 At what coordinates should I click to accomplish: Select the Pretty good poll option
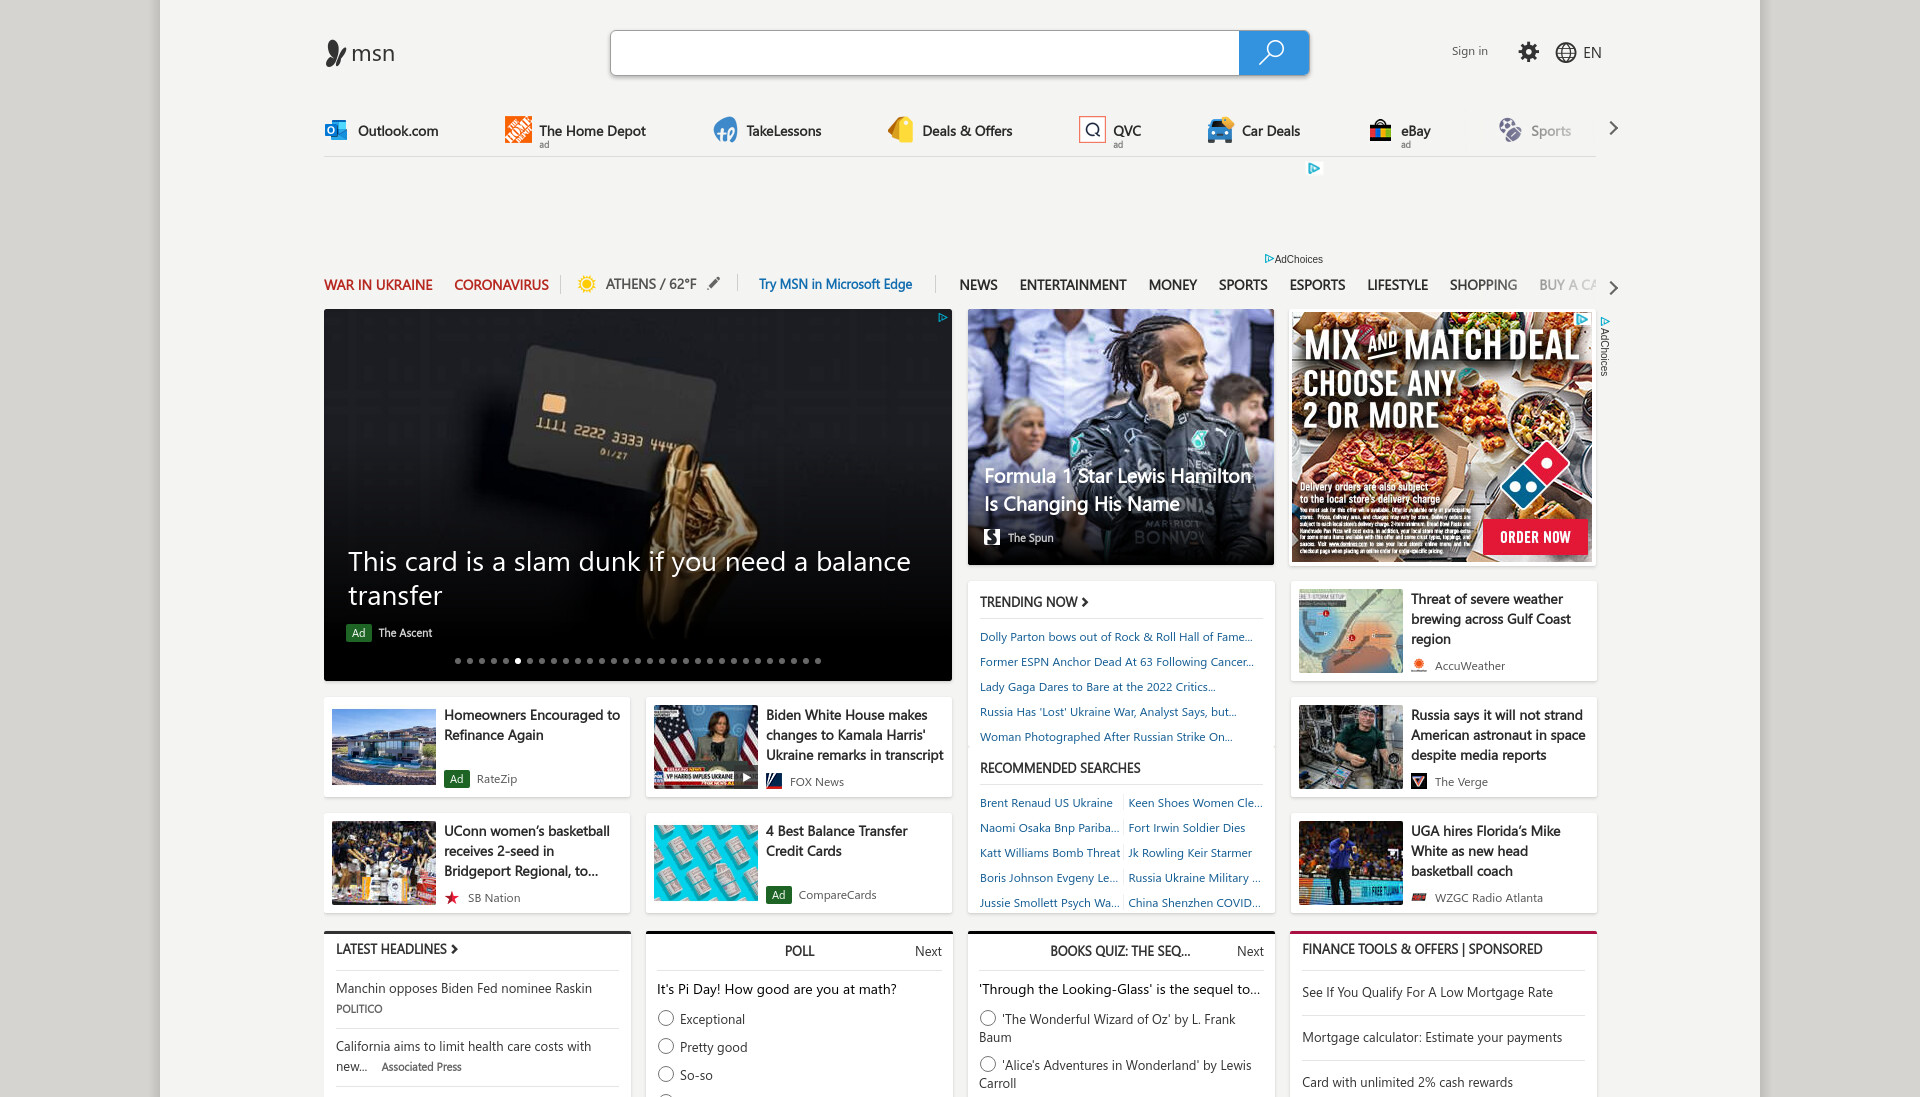666,1046
